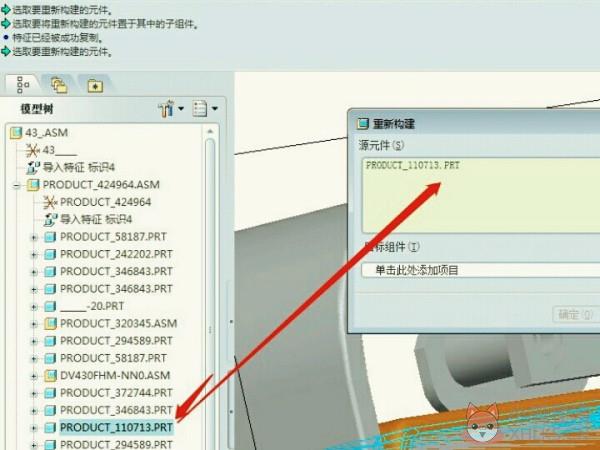This screenshot has height=450, width=600.
Task: Open the layer tree tab icon
Action: pyautogui.click(x=59, y=85)
